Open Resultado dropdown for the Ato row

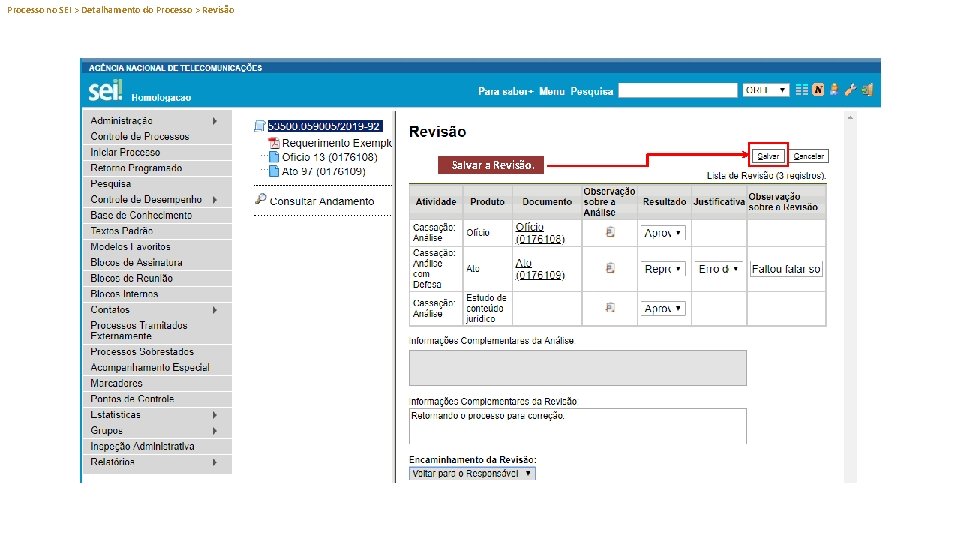(x=662, y=269)
